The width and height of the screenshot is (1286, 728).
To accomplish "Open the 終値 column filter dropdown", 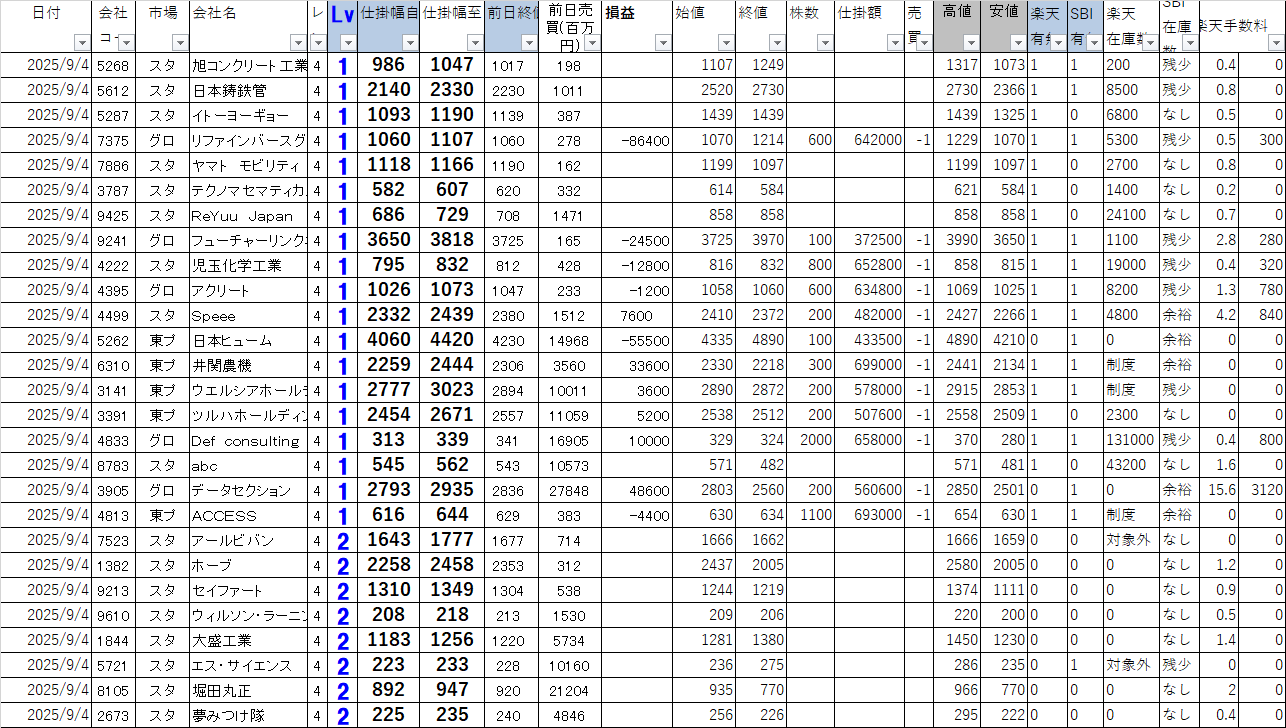I will 777,43.
